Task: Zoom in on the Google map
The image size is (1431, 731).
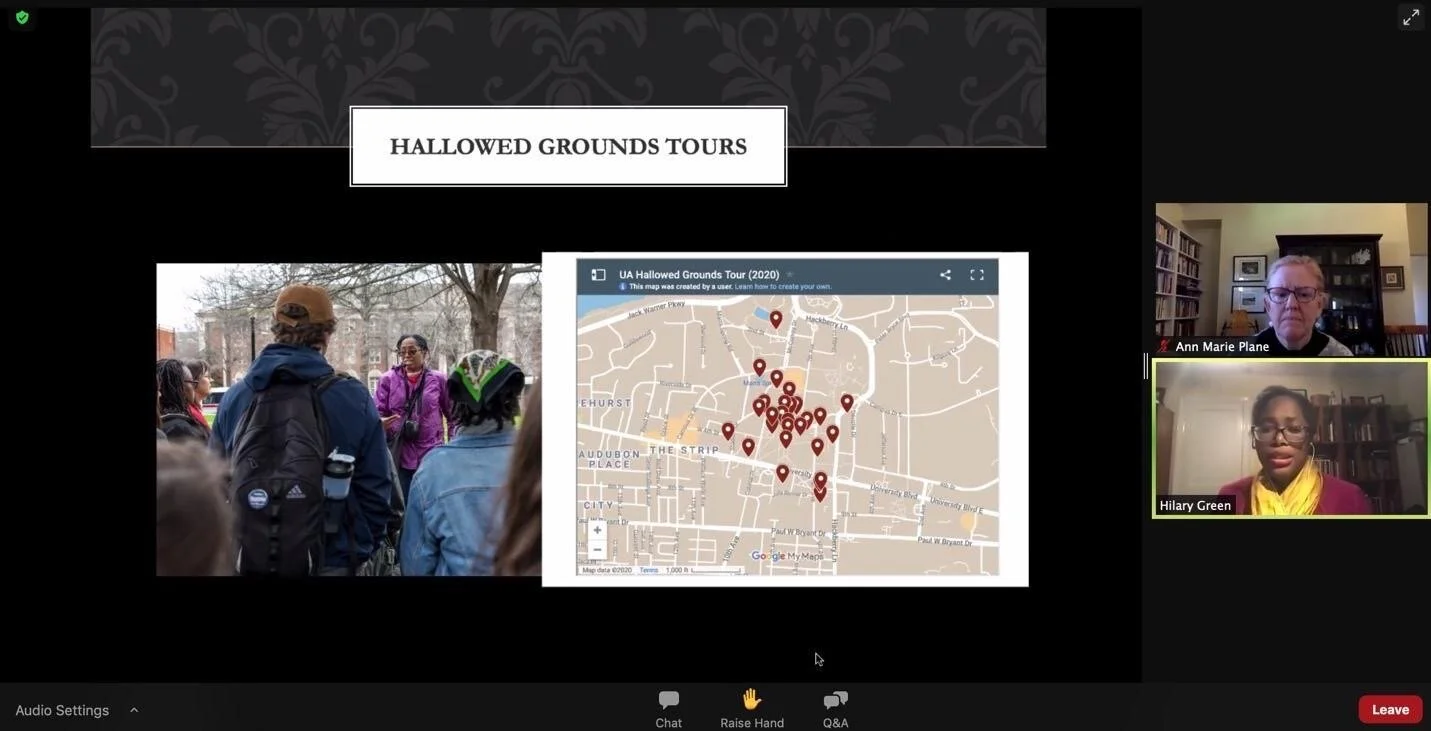Action: pos(594,528)
